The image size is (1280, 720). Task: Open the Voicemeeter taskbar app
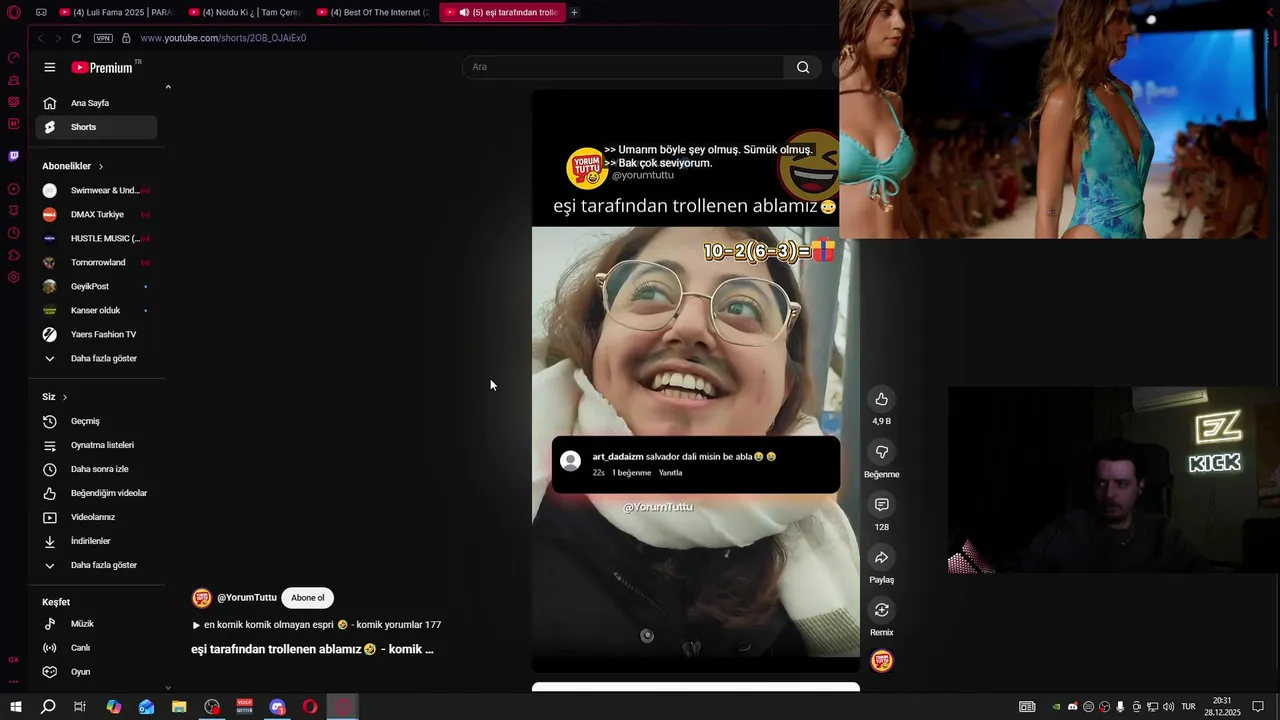pos(244,707)
